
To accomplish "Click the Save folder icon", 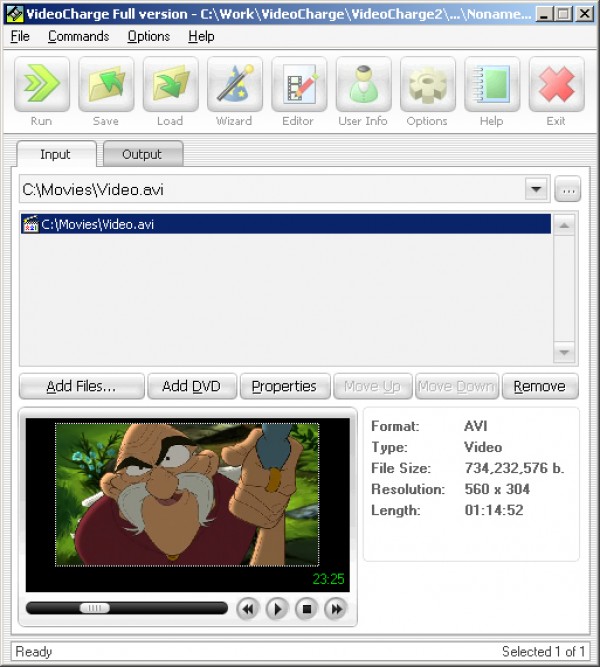I will 106,84.
